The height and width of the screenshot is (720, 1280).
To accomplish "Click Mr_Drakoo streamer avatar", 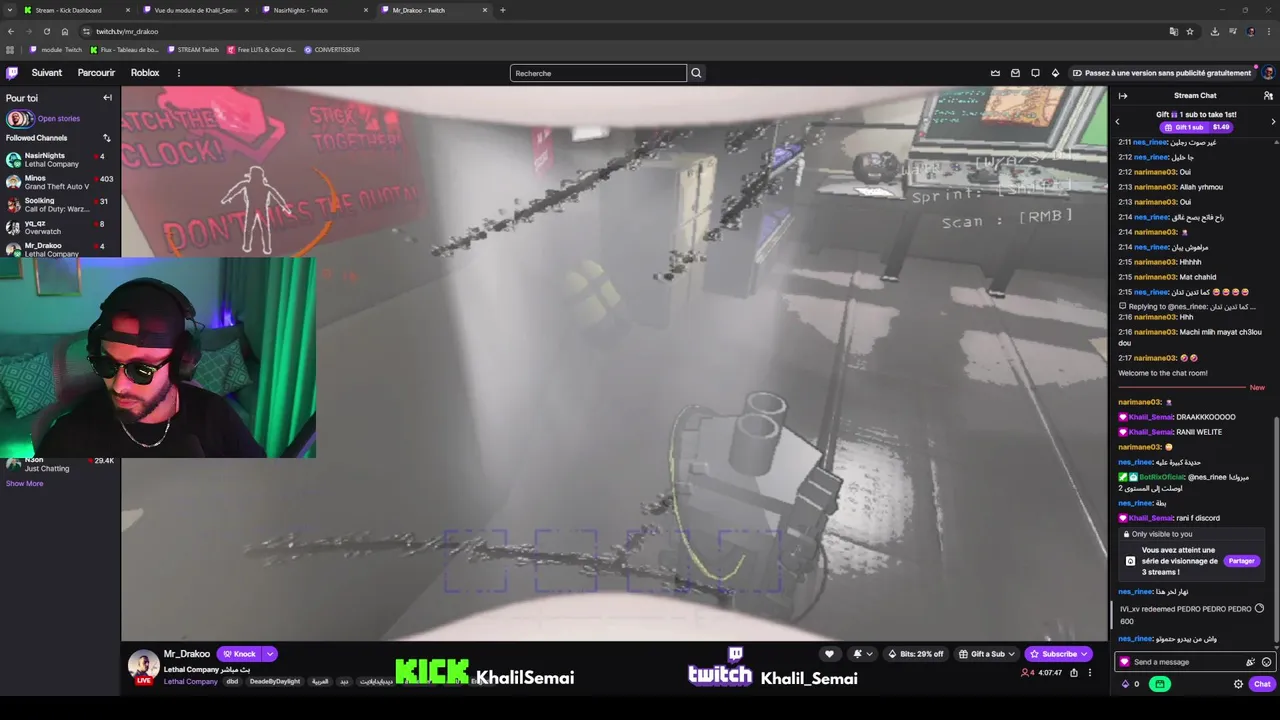I will click(143, 666).
